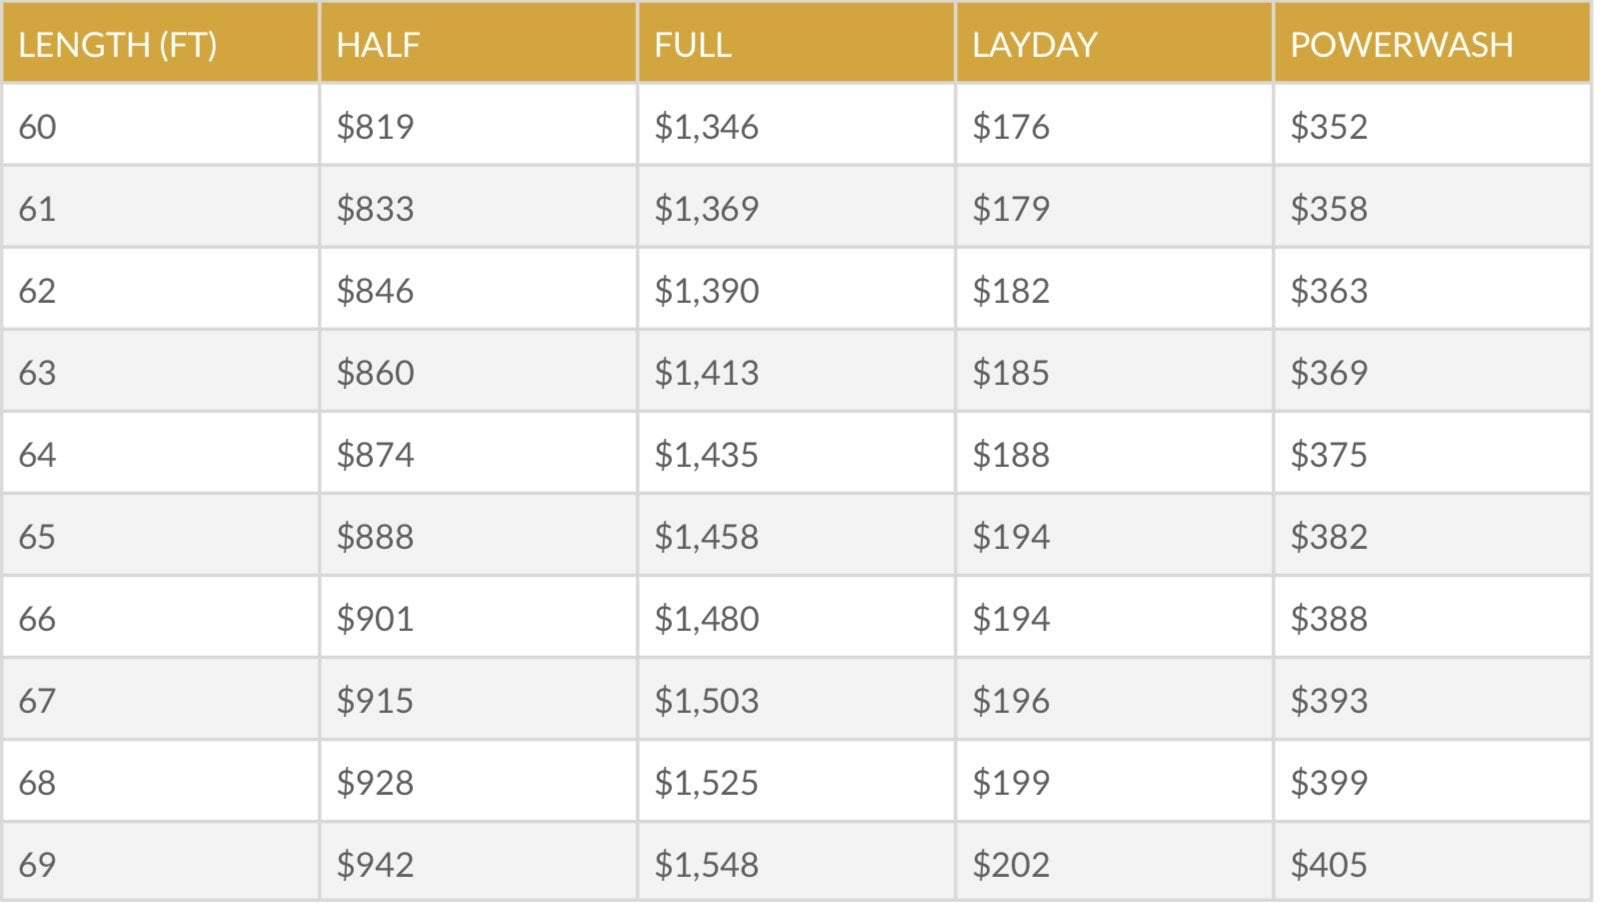Select the $1,369 full price cell
Viewport: 1615px width, 920px height.
[x=707, y=209]
